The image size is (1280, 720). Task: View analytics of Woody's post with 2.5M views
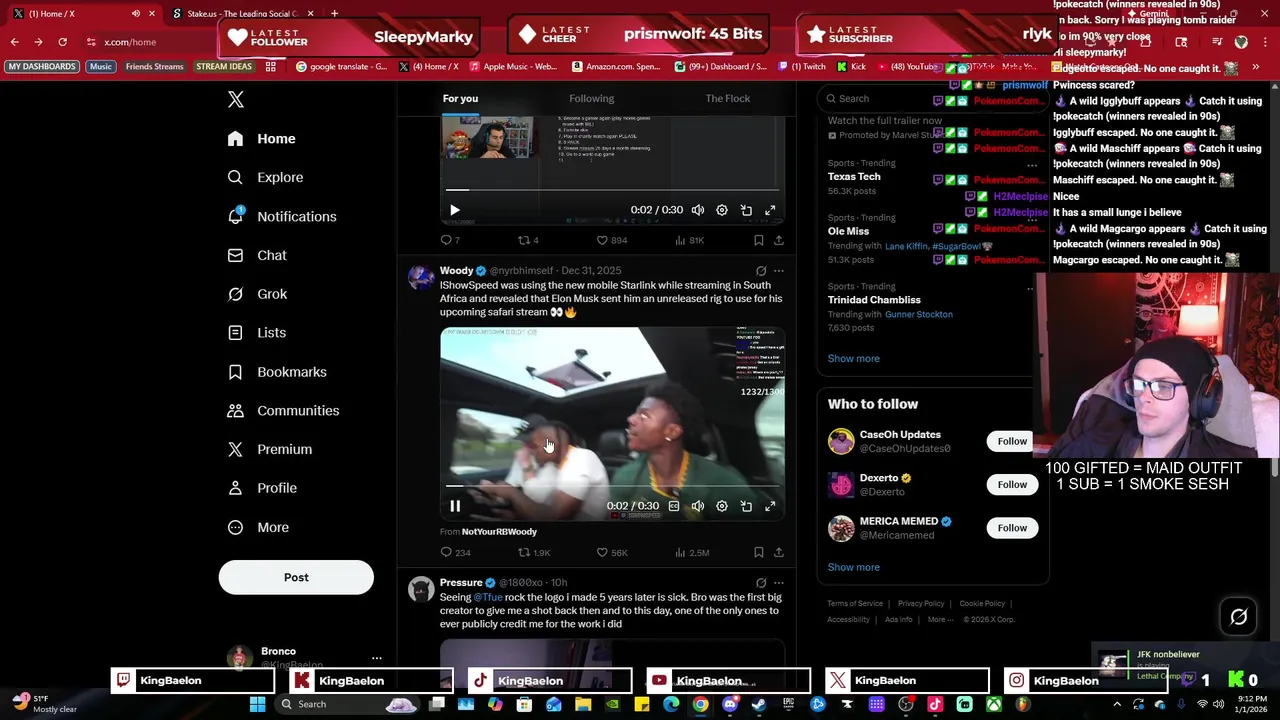[692, 552]
